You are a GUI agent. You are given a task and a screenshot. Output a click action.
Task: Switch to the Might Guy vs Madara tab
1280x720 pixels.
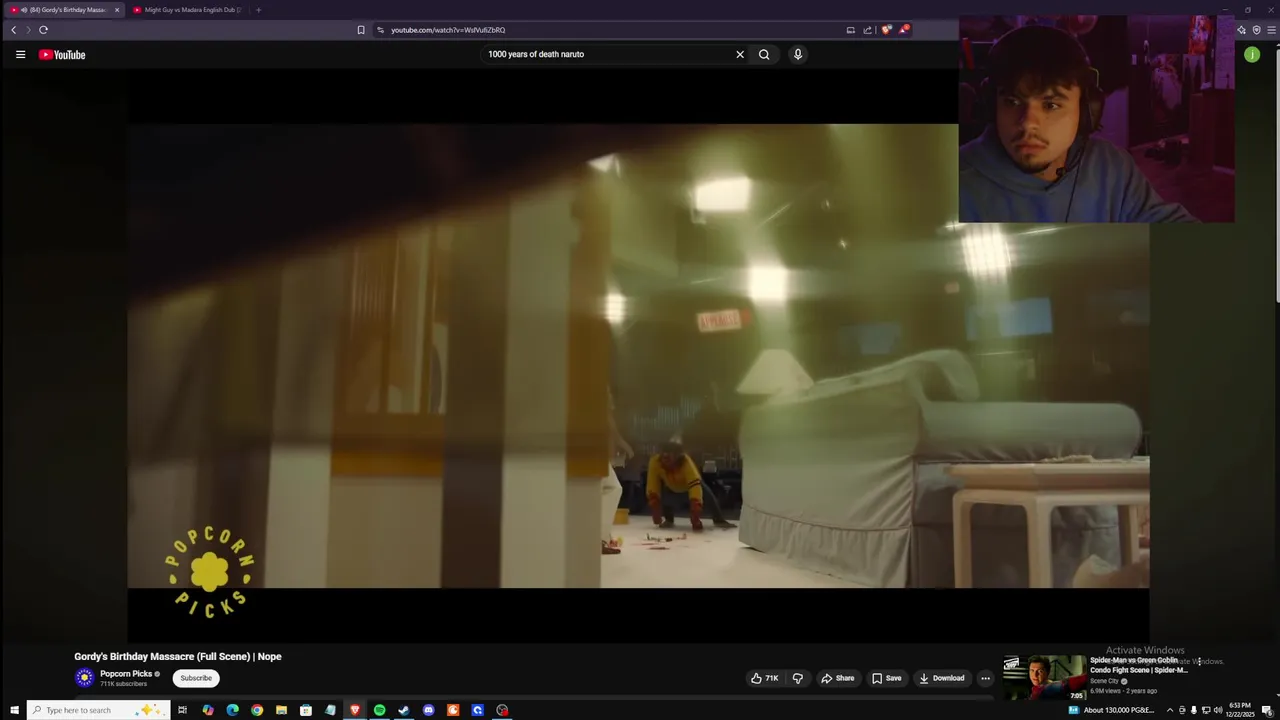pyautogui.click(x=186, y=10)
